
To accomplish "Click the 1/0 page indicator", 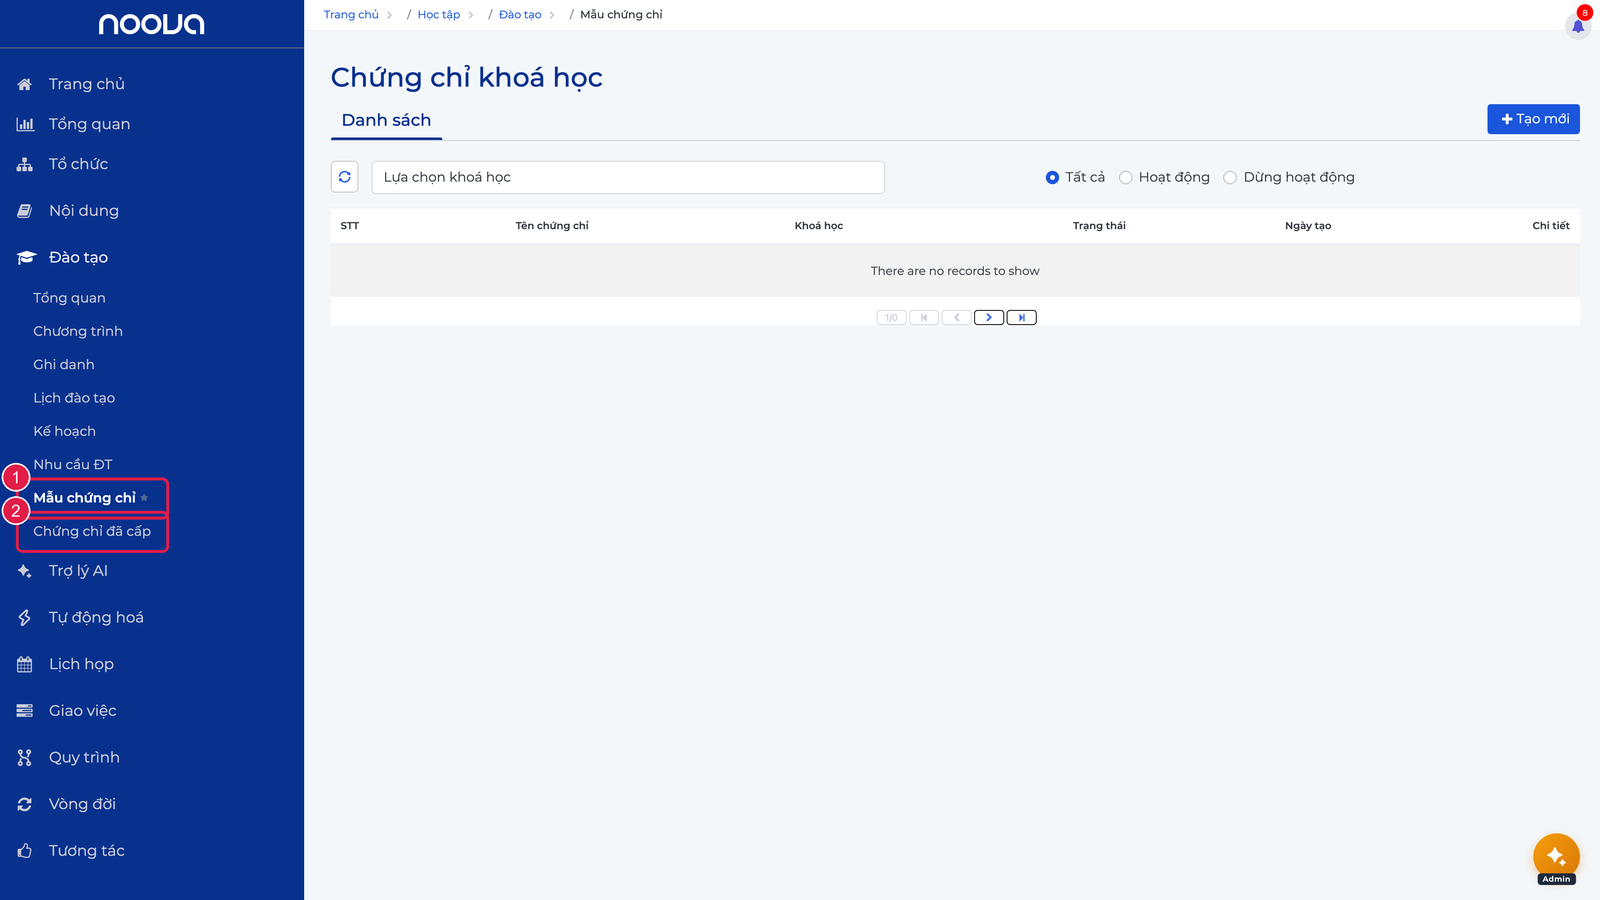I will pos(891,318).
